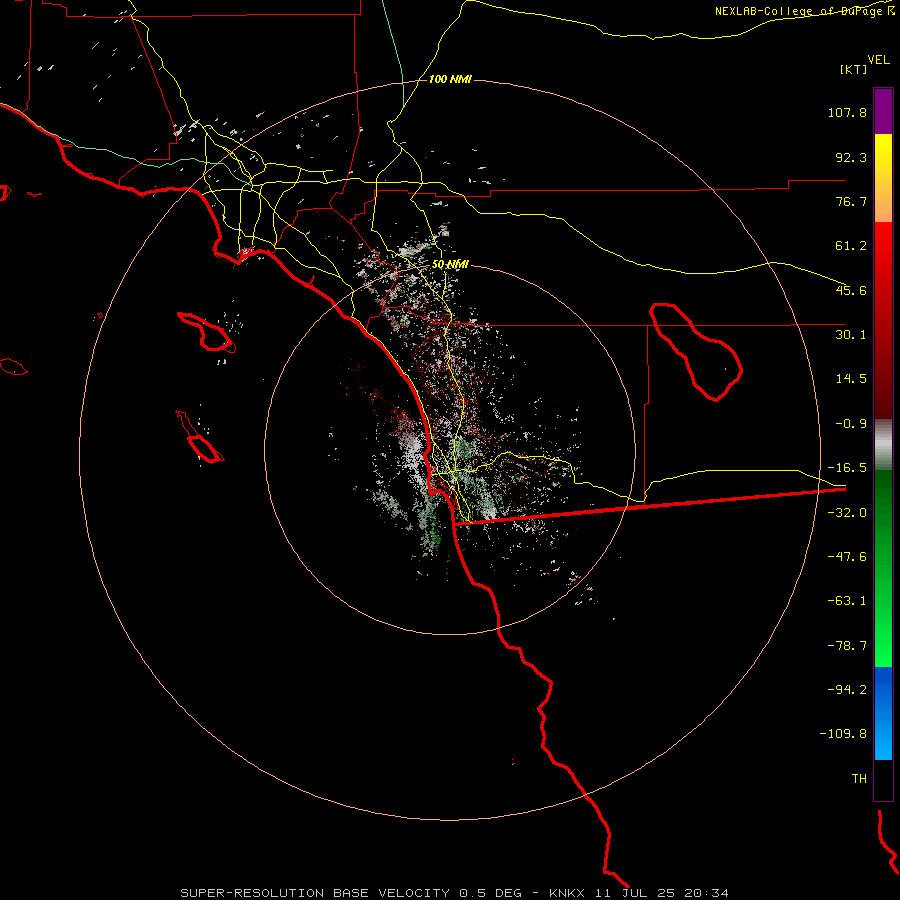This screenshot has height=900, width=900.
Task: Click the 50 NMI range ring label
Action: [450, 265]
